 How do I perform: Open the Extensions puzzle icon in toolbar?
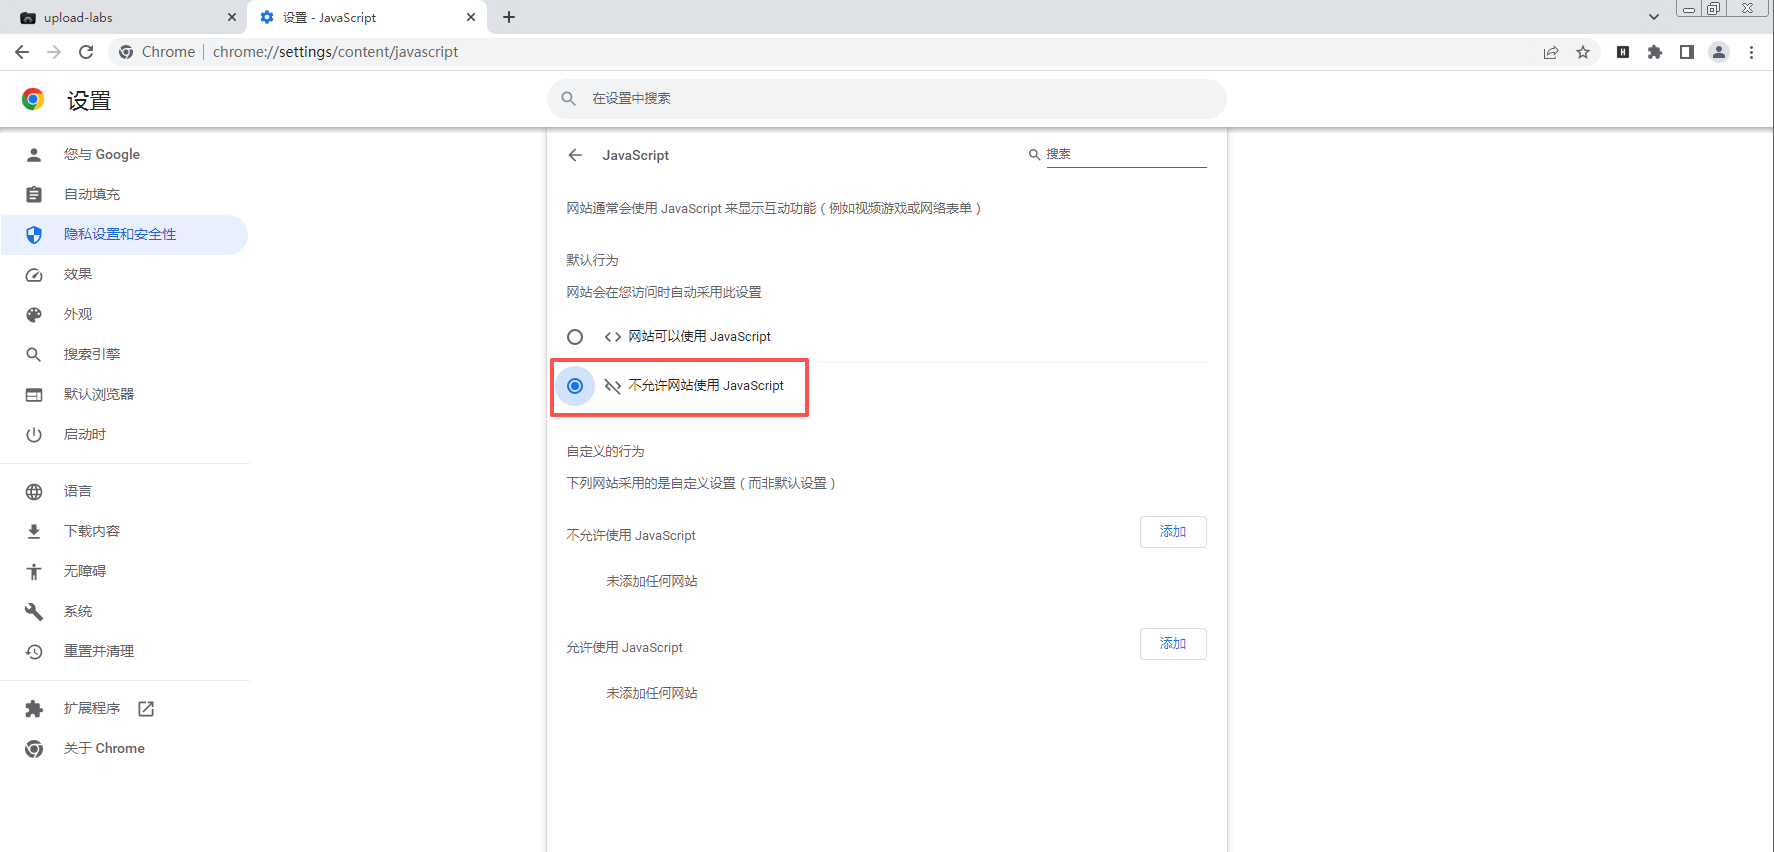[1655, 52]
